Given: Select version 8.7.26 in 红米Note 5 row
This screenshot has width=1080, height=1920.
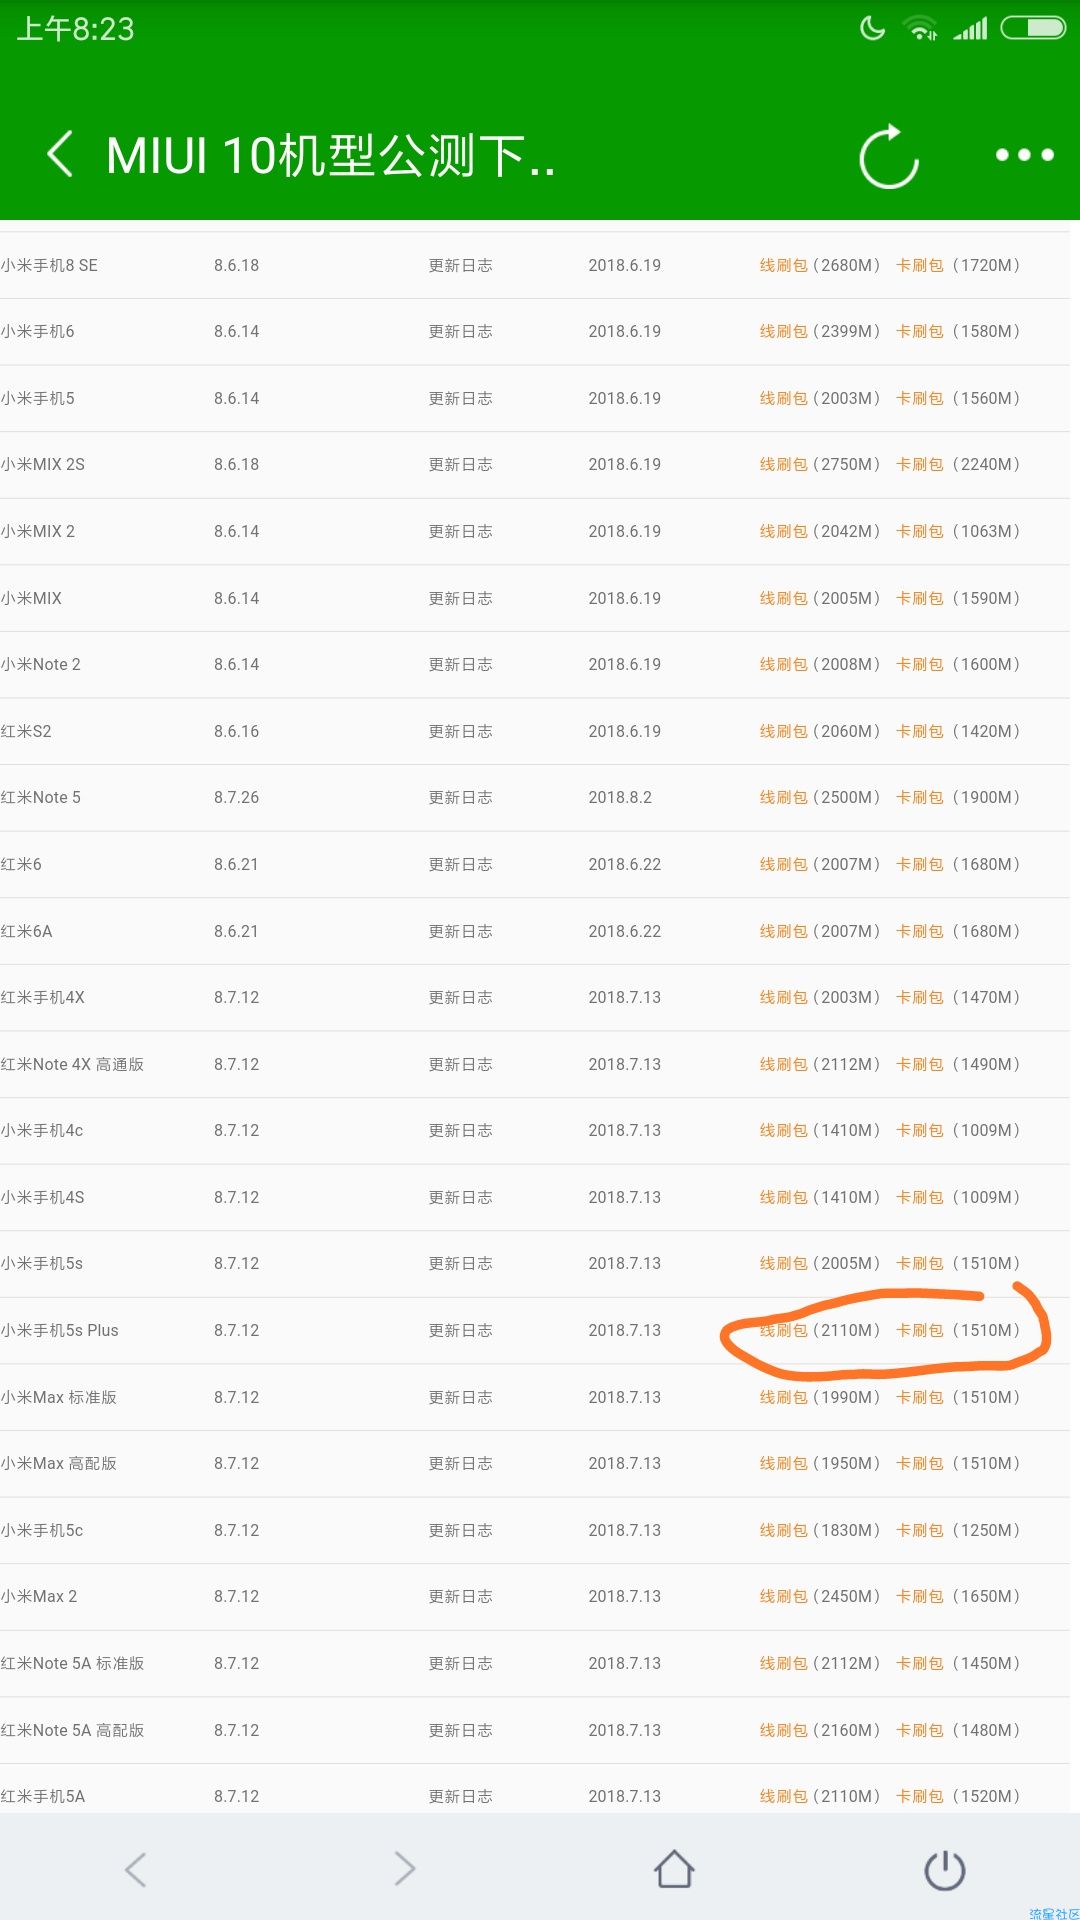Looking at the screenshot, I should pyautogui.click(x=236, y=797).
